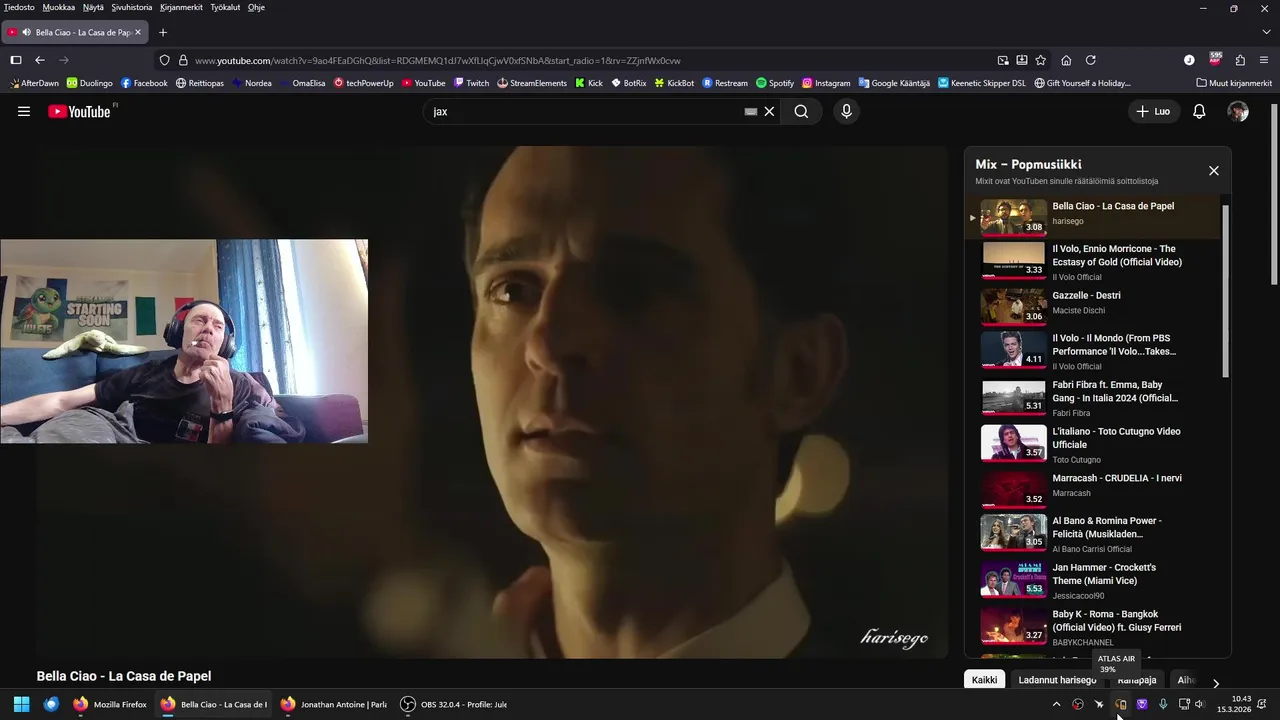Open the Instagram bookmark

point(826,83)
